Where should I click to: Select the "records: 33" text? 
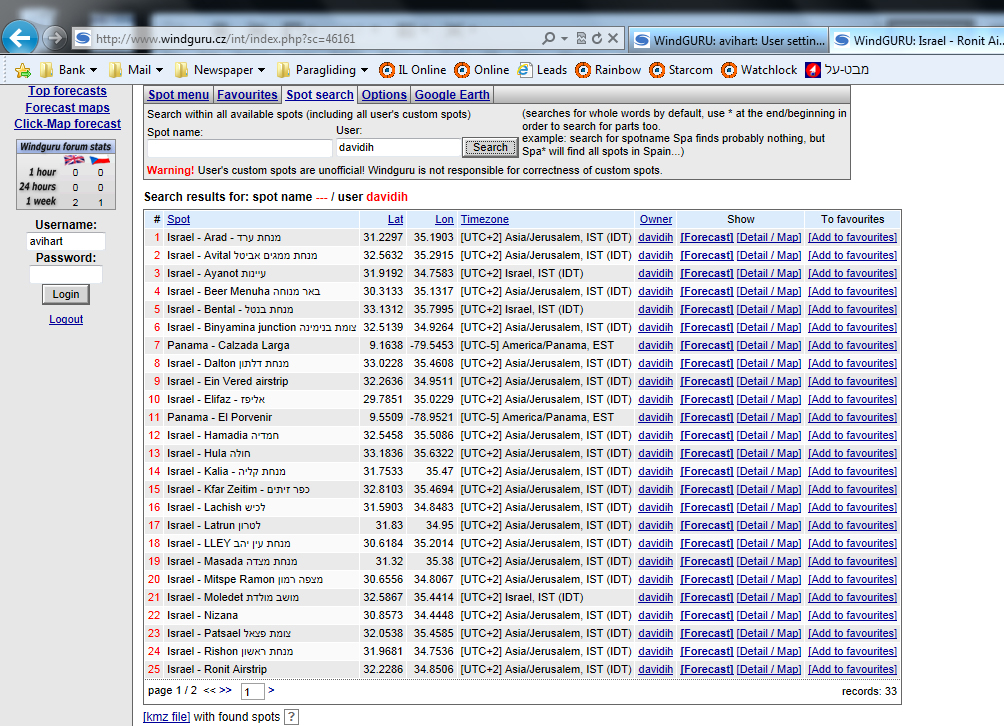[869, 691]
